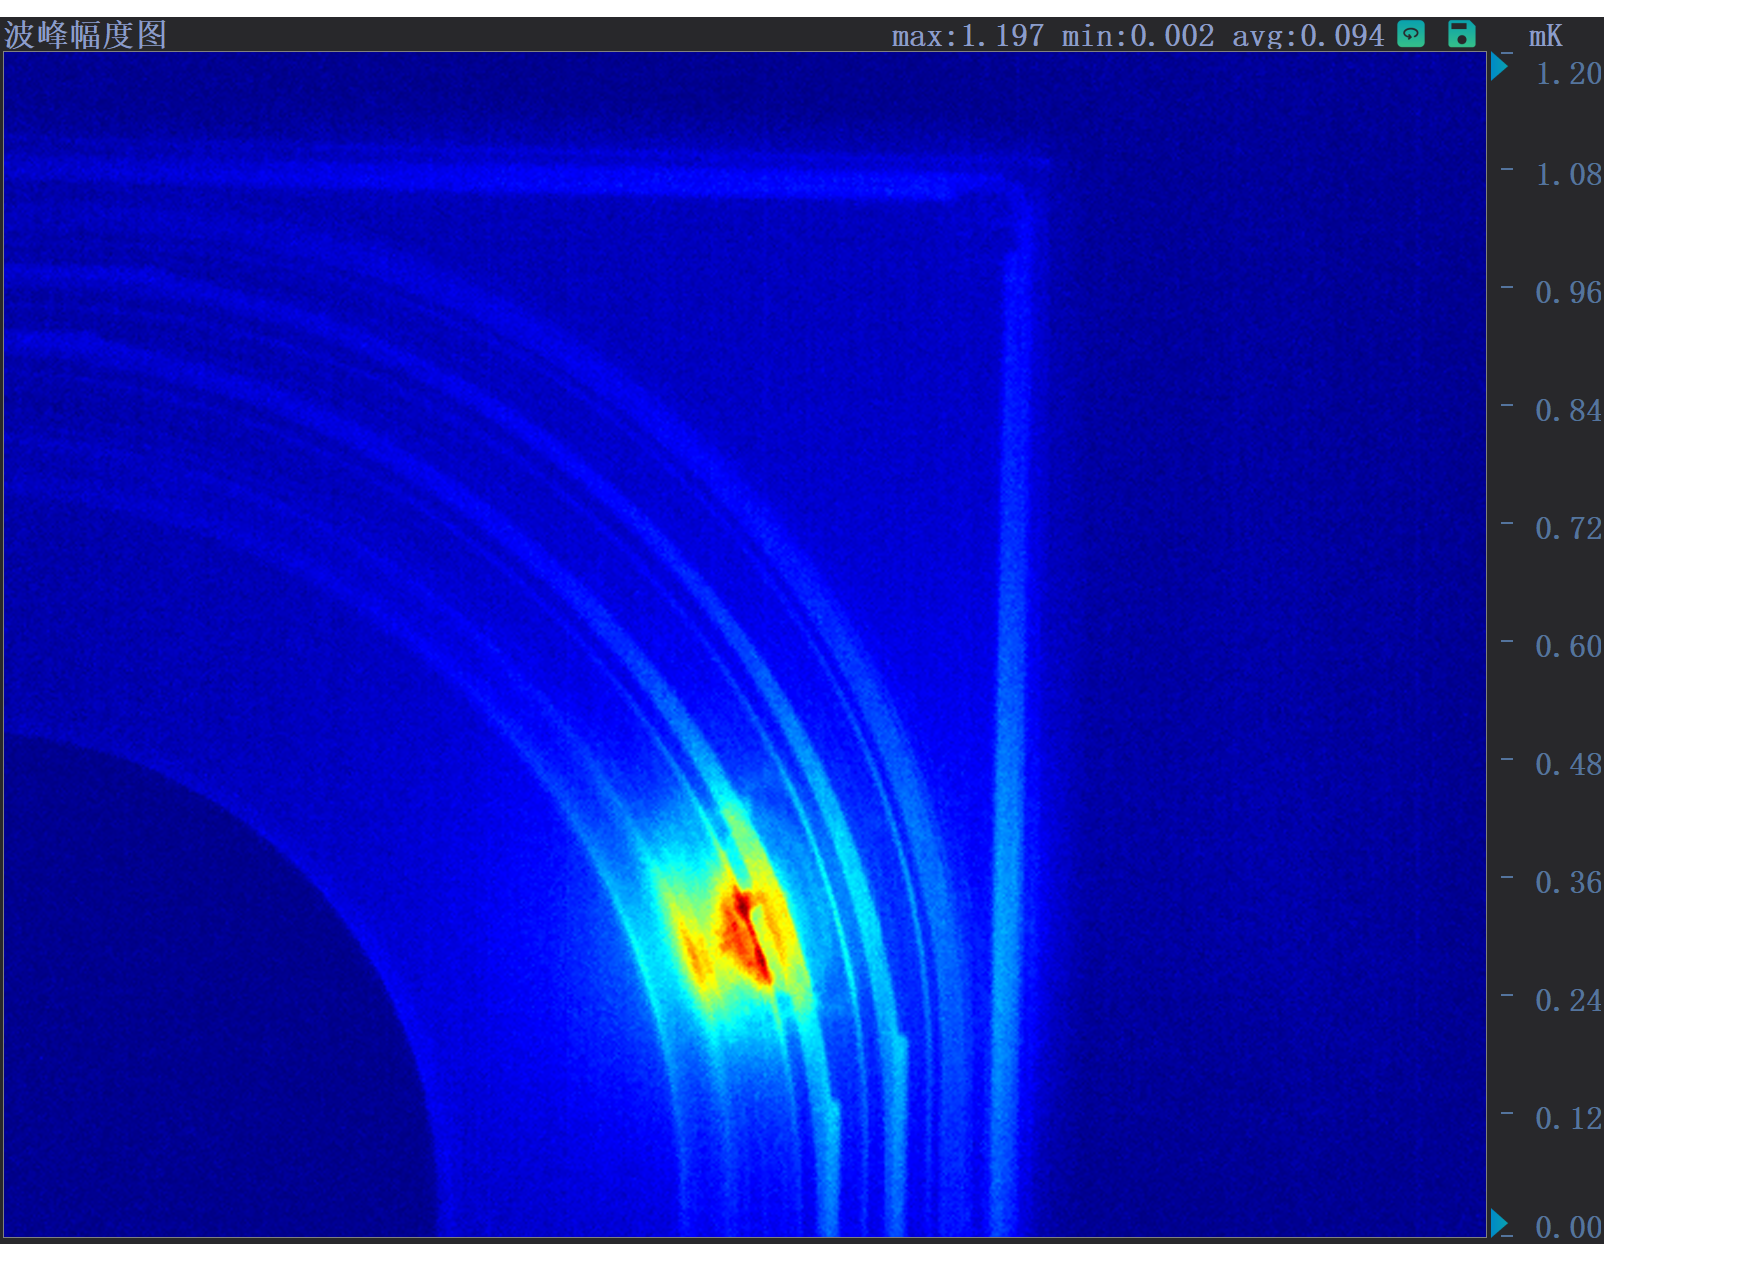Click the min:0.002 readout
This screenshot has width=1759, height=1262.
(x=1138, y=36)
